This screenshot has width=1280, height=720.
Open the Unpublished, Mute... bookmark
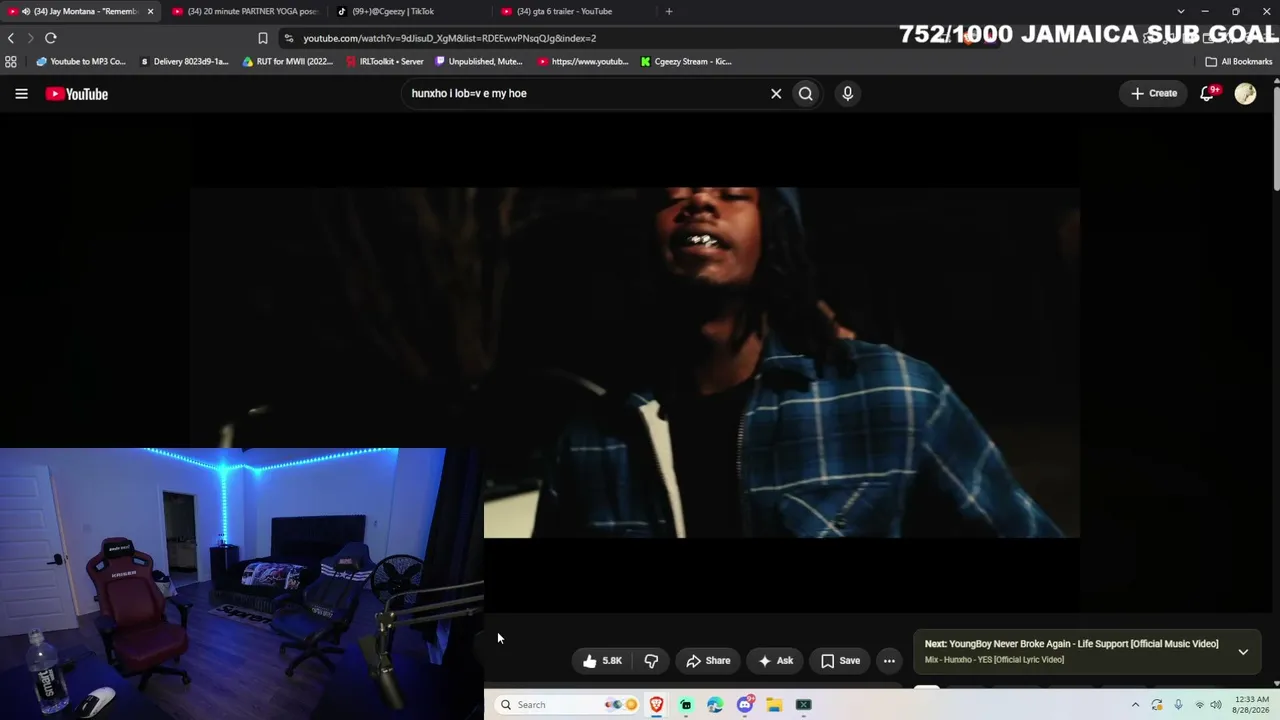pyautogui.click(x=479, y=61)
